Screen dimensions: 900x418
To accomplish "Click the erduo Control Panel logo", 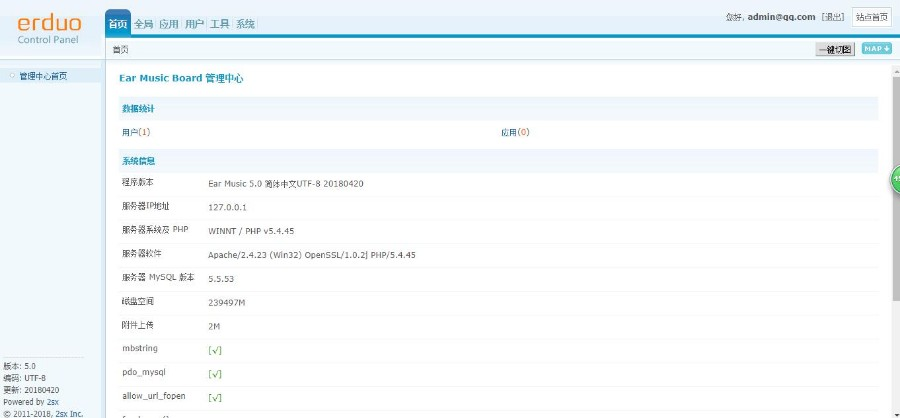I will [x=49, y=29].
